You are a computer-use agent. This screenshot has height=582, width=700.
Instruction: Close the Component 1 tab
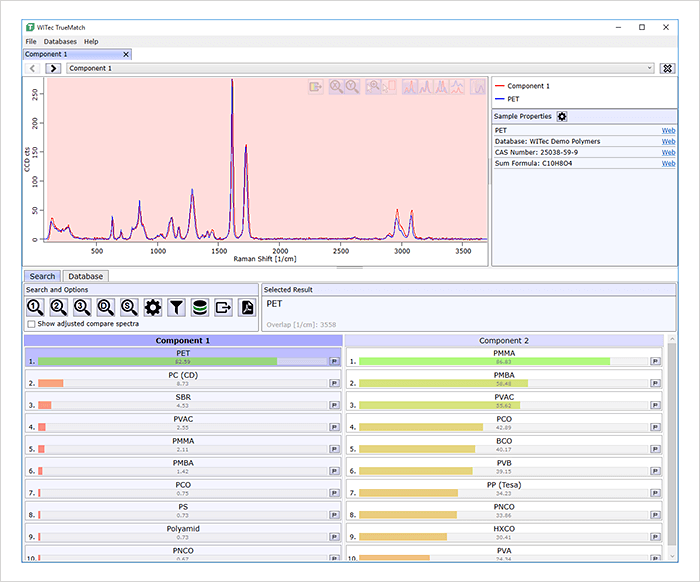coord(126,54)
